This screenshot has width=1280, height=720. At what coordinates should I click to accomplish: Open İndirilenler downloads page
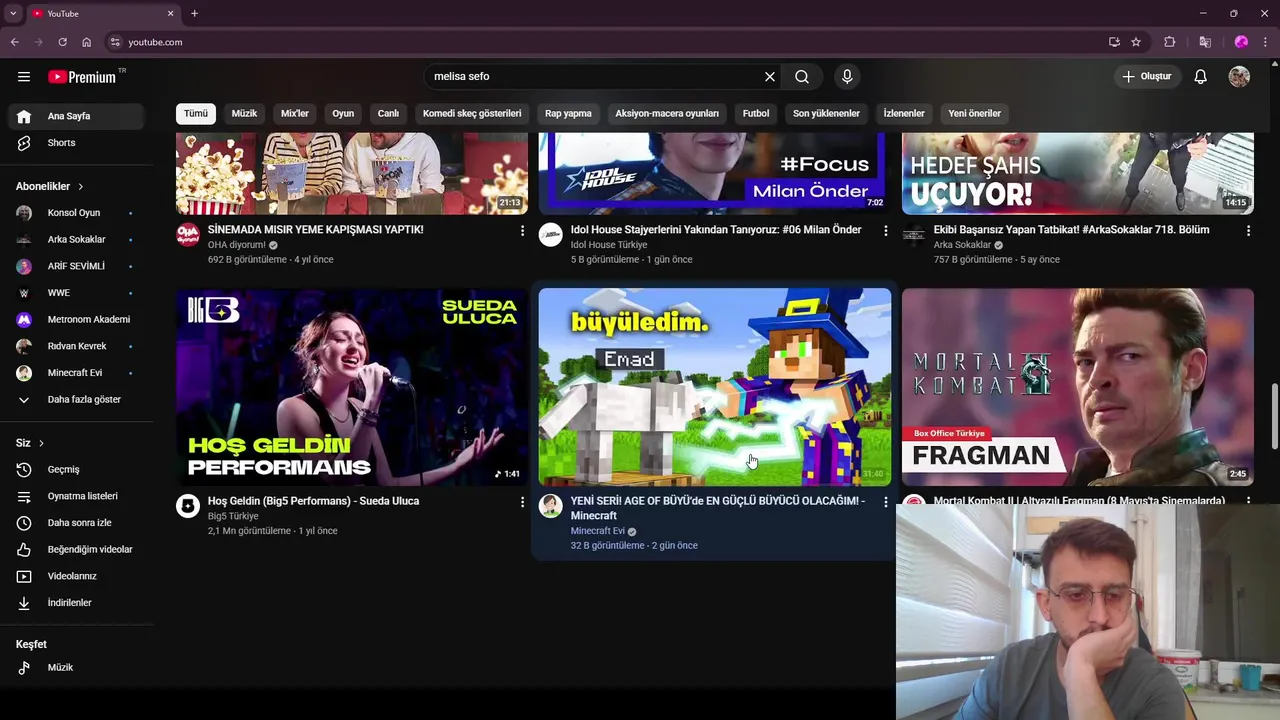[x=76, y=603]
